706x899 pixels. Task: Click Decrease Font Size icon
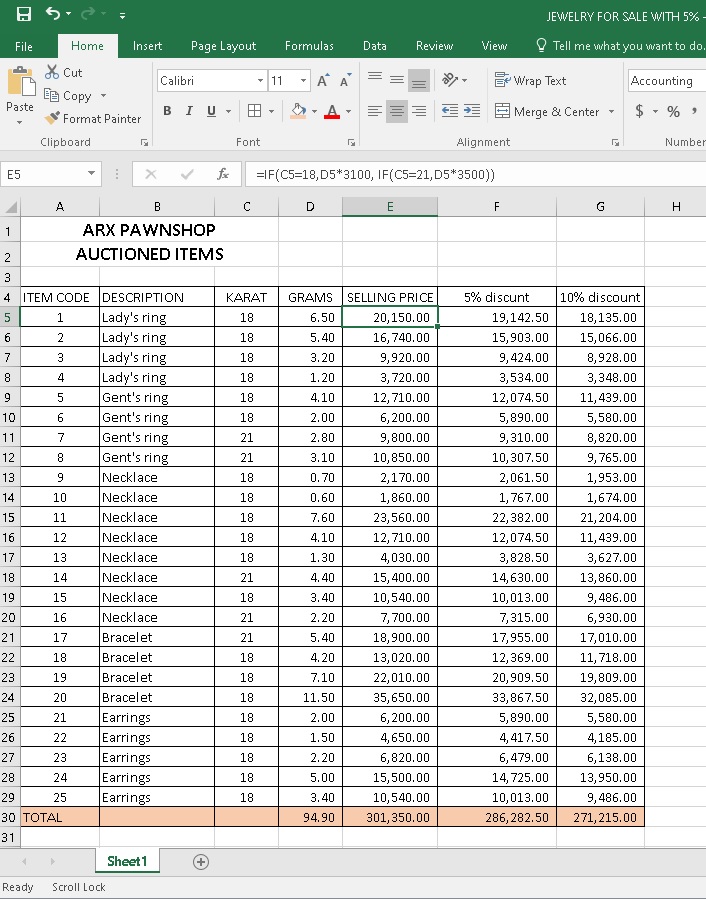(345, 80)
